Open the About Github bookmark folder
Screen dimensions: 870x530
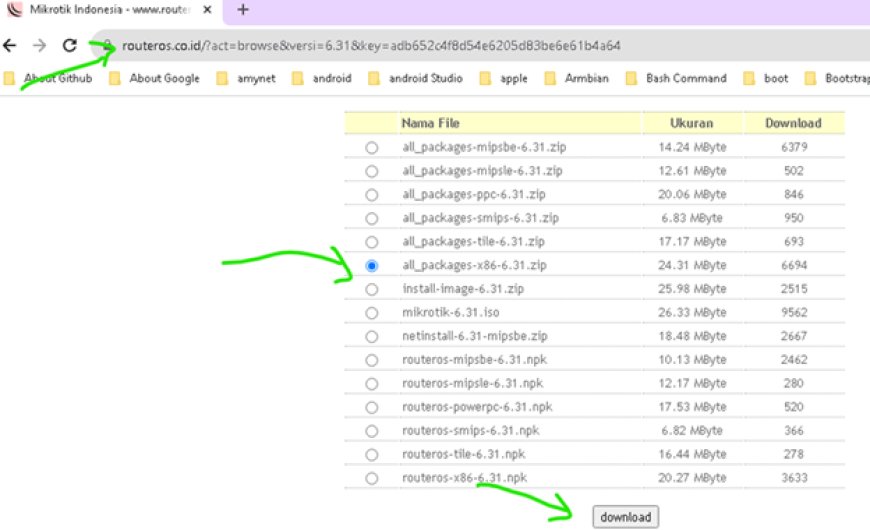coord(48,78)
